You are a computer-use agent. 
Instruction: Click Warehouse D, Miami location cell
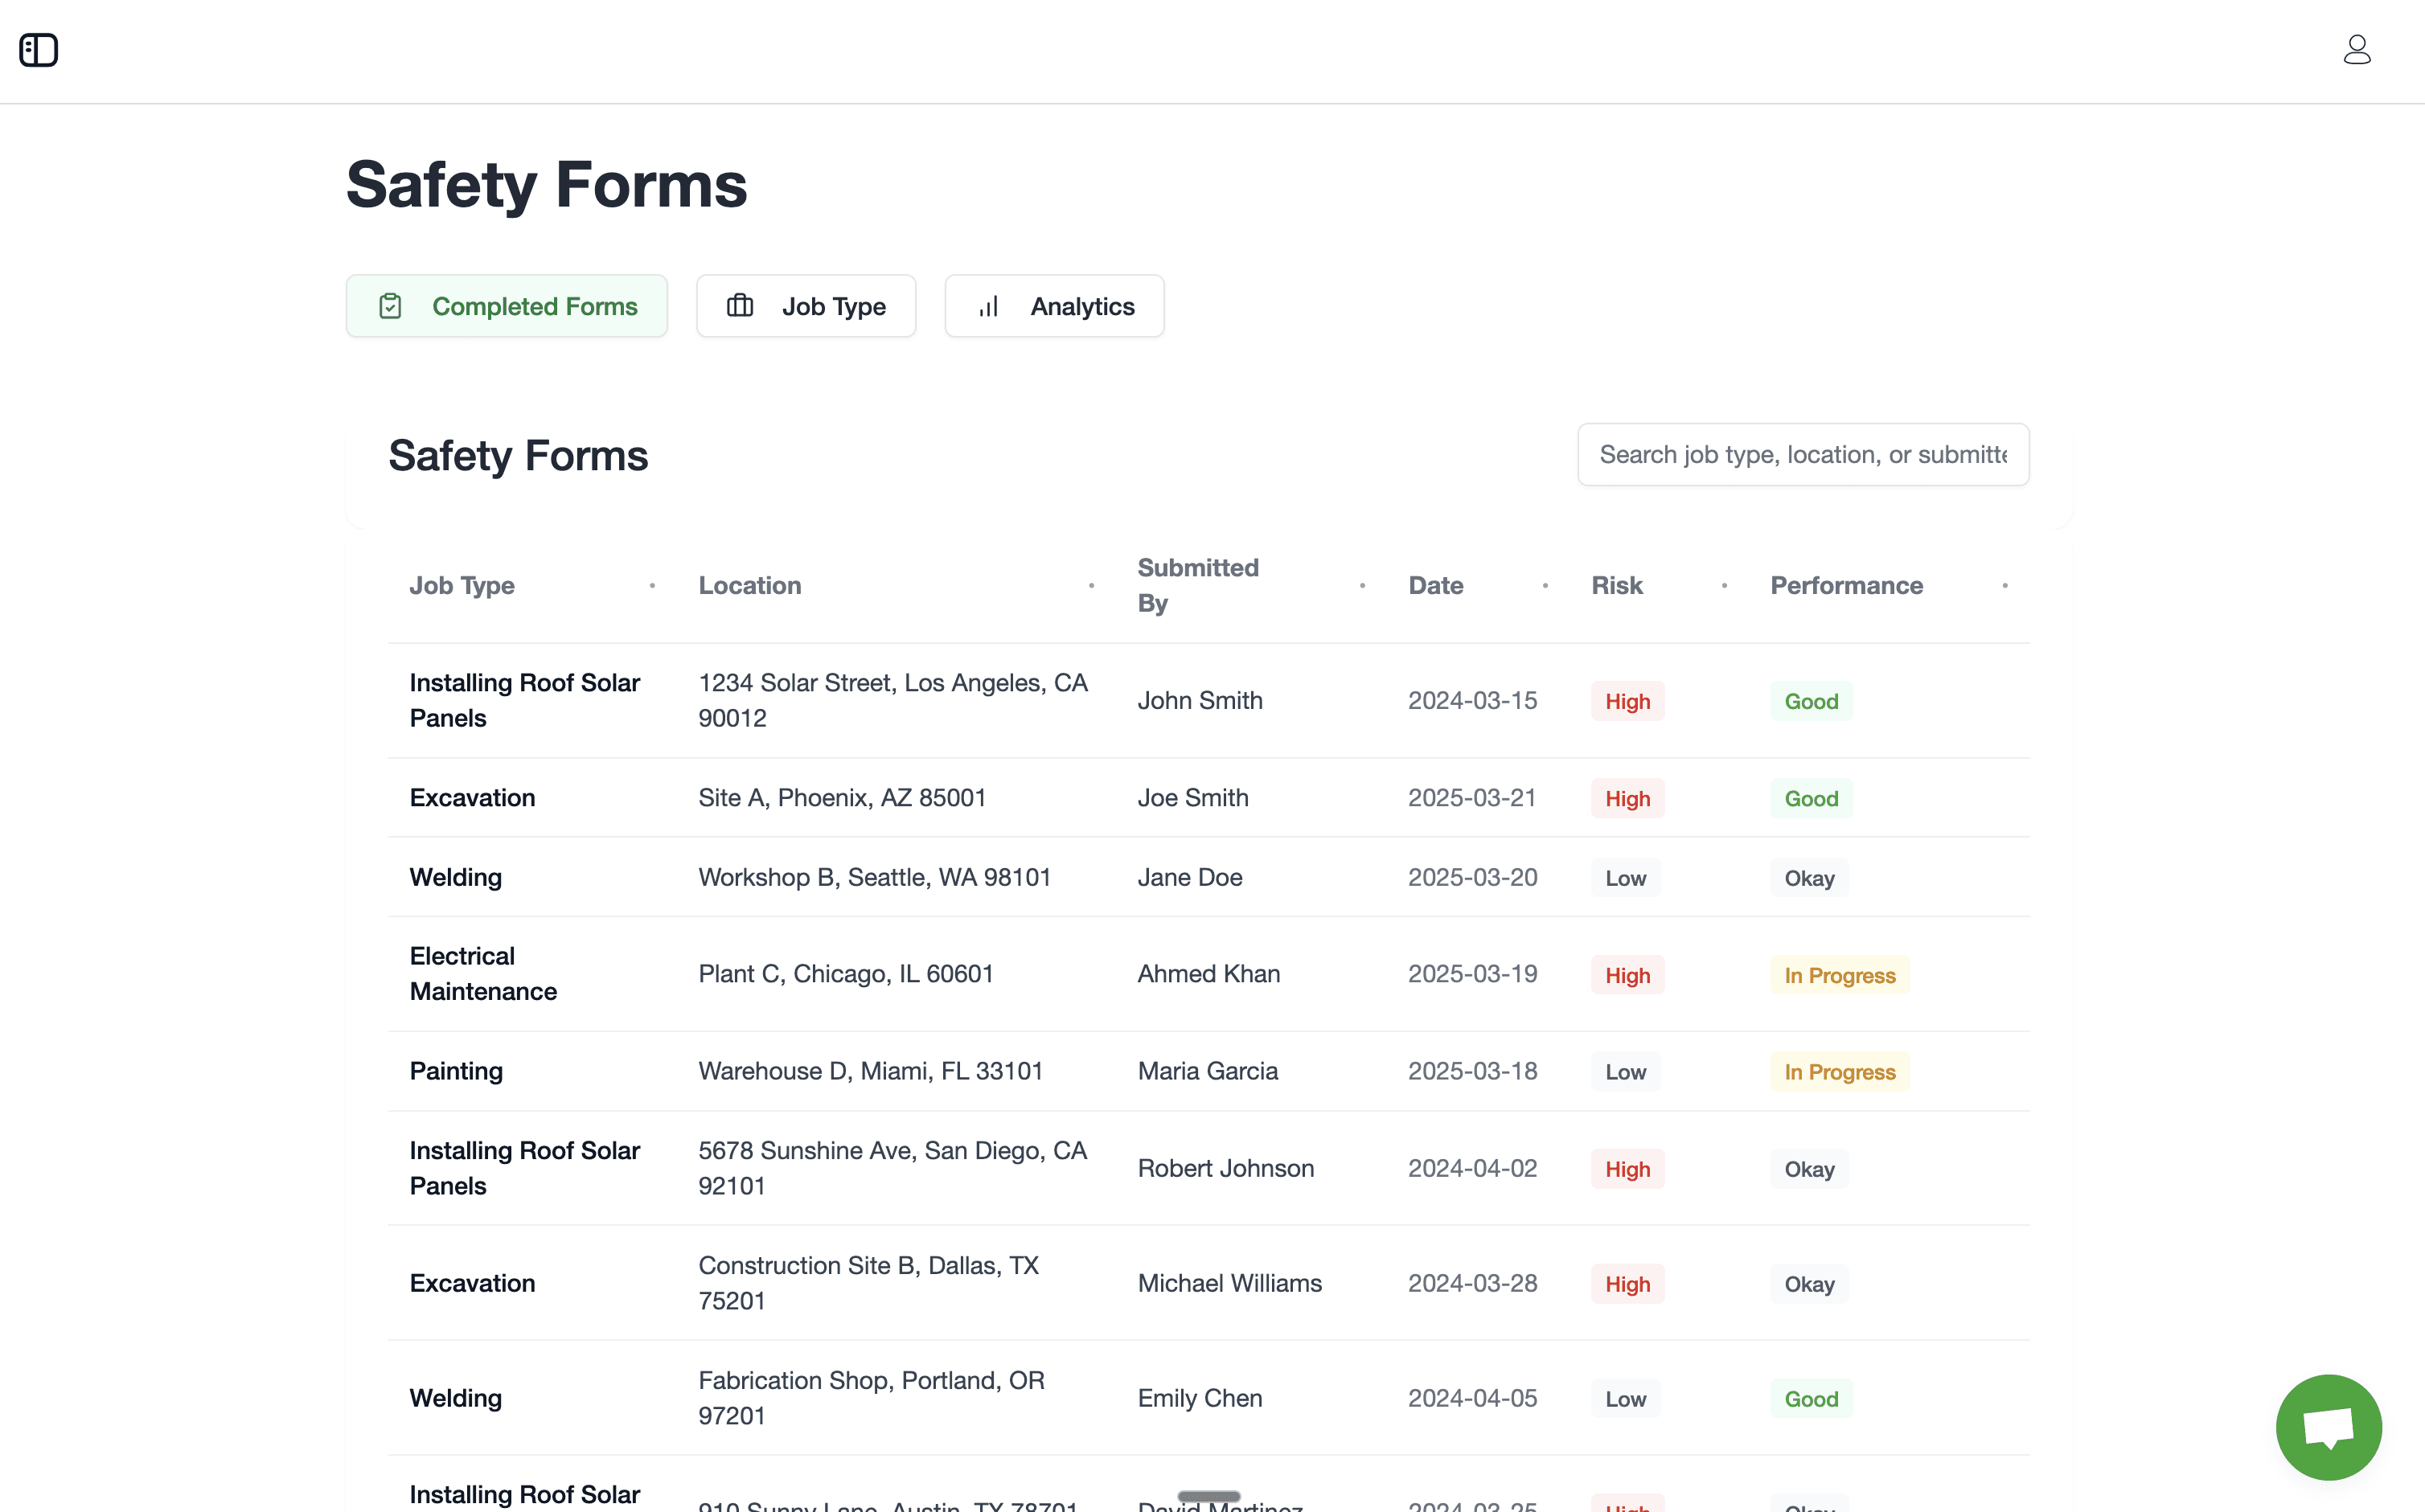click(870, 1071)
